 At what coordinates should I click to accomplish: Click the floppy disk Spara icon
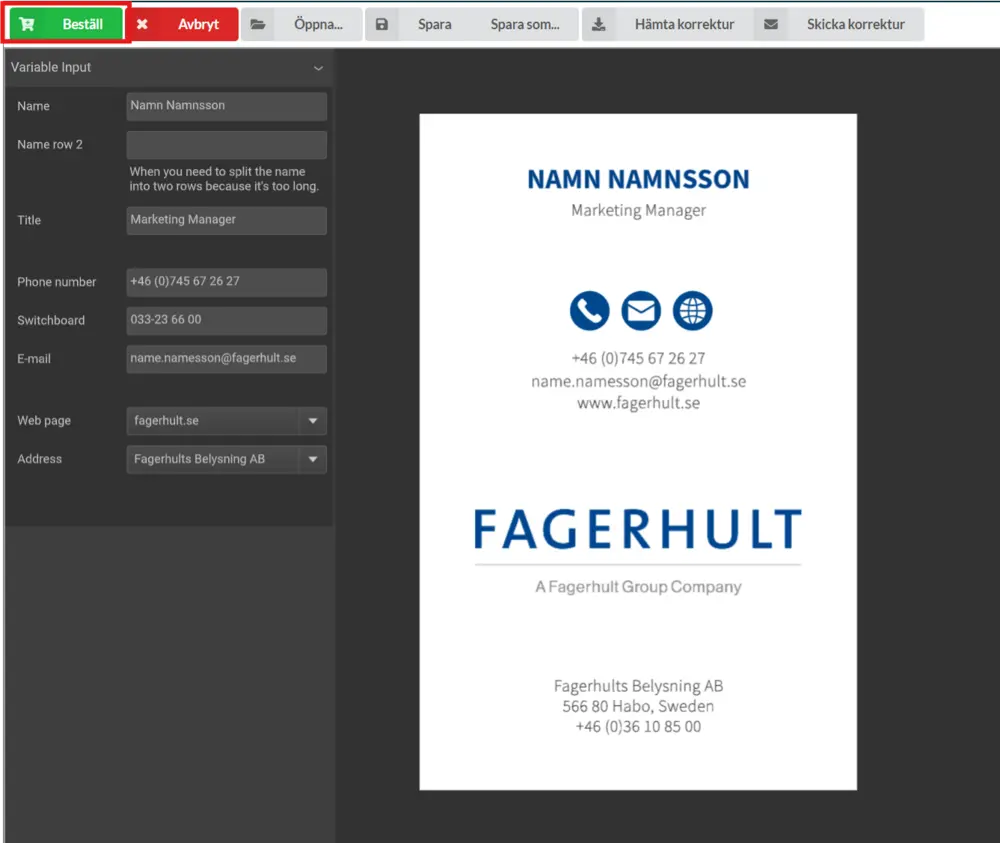(x=382, y=24)
